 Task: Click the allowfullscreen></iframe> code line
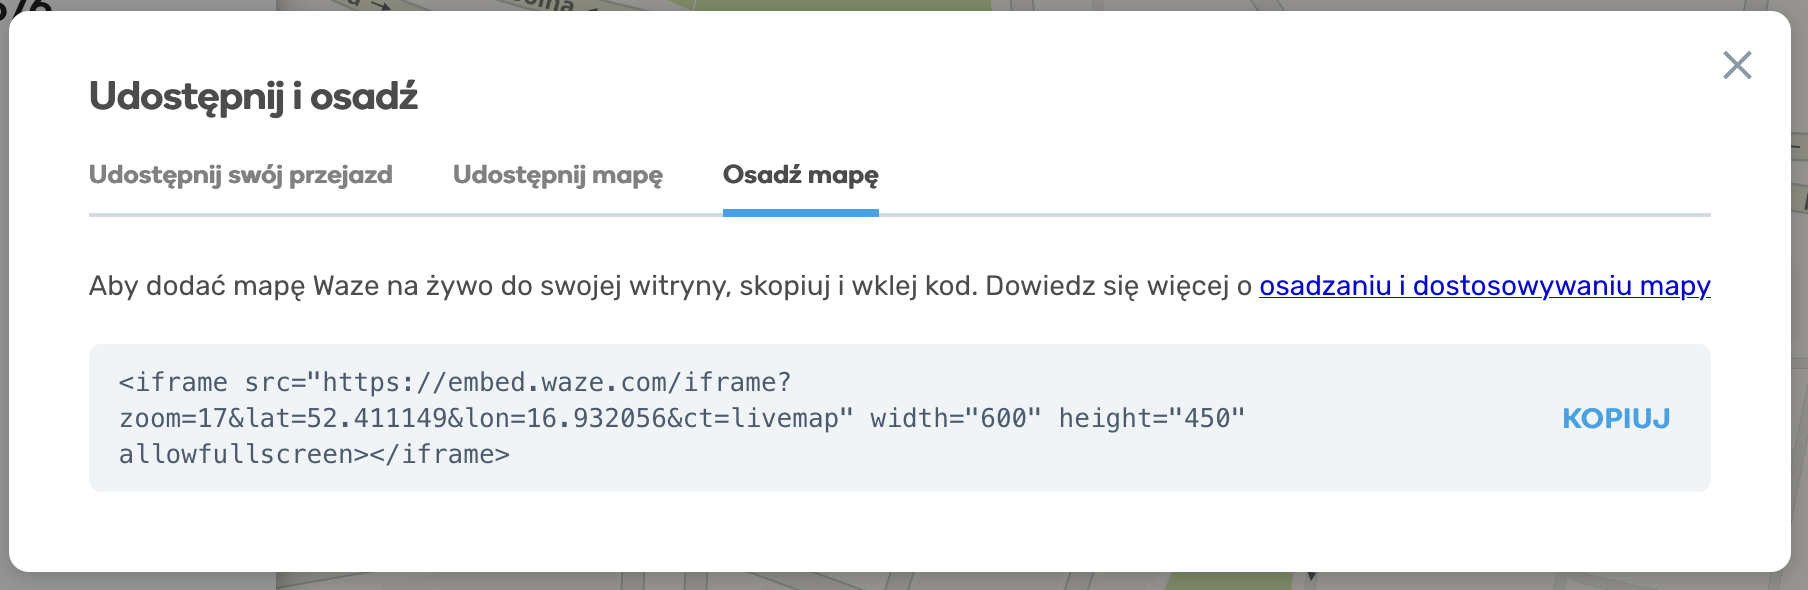click(x=314, y=454)
